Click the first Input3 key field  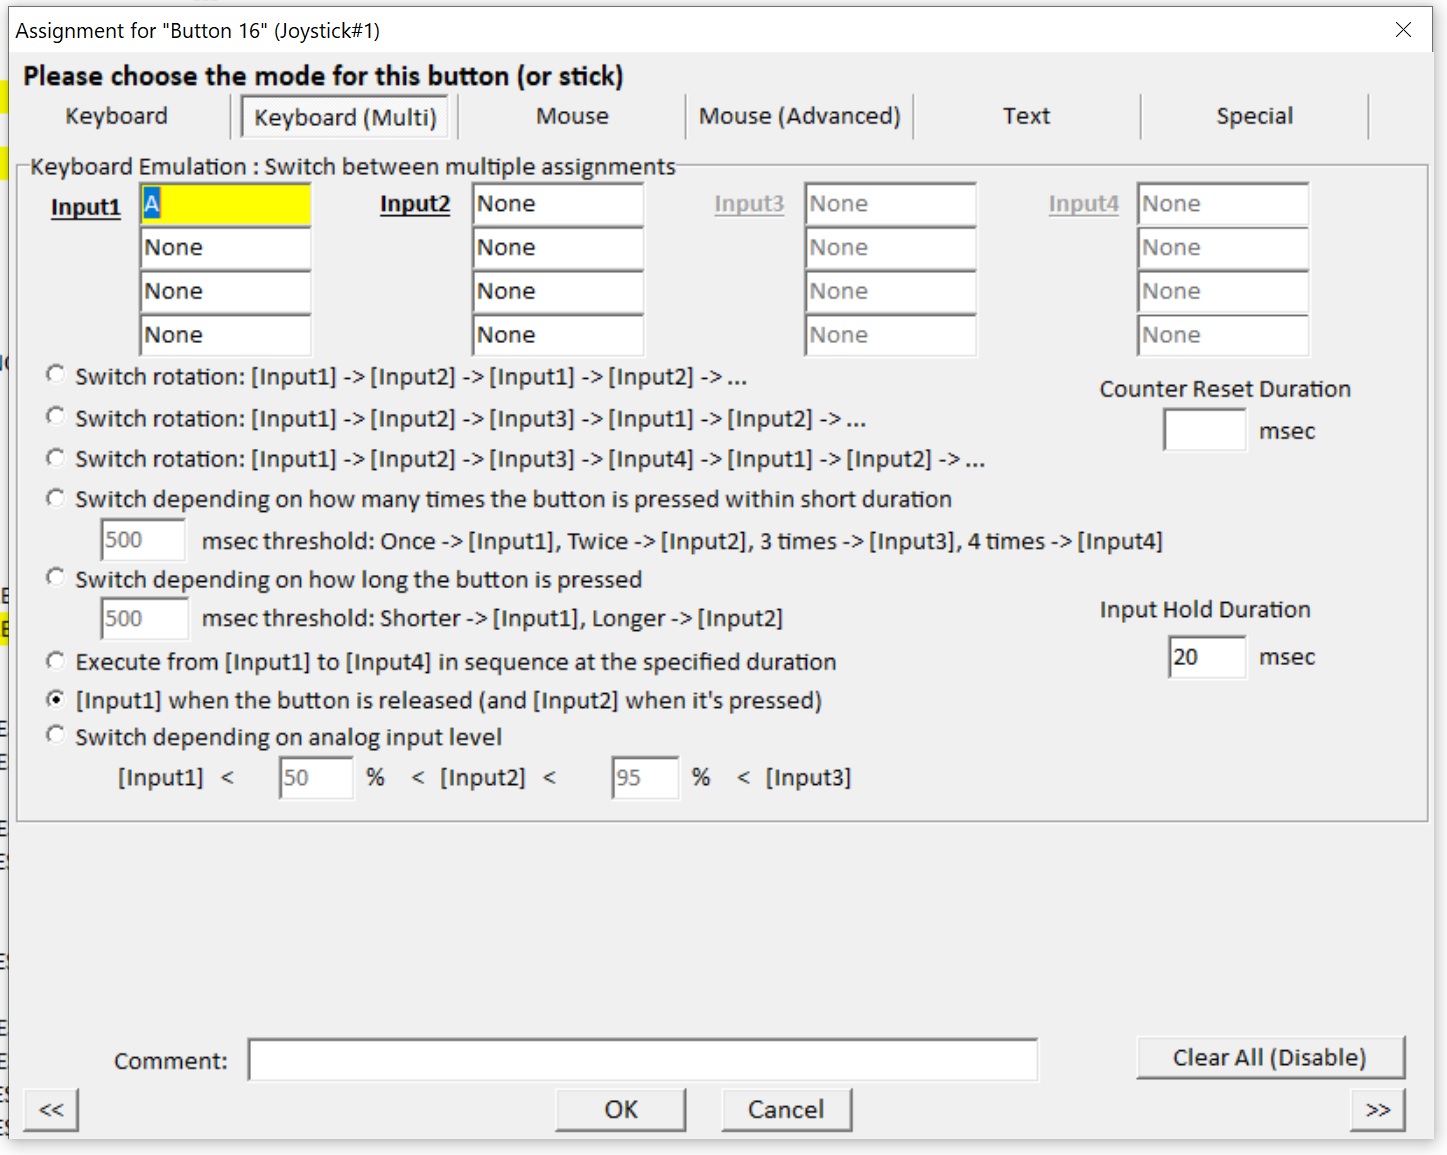point(891,204)
